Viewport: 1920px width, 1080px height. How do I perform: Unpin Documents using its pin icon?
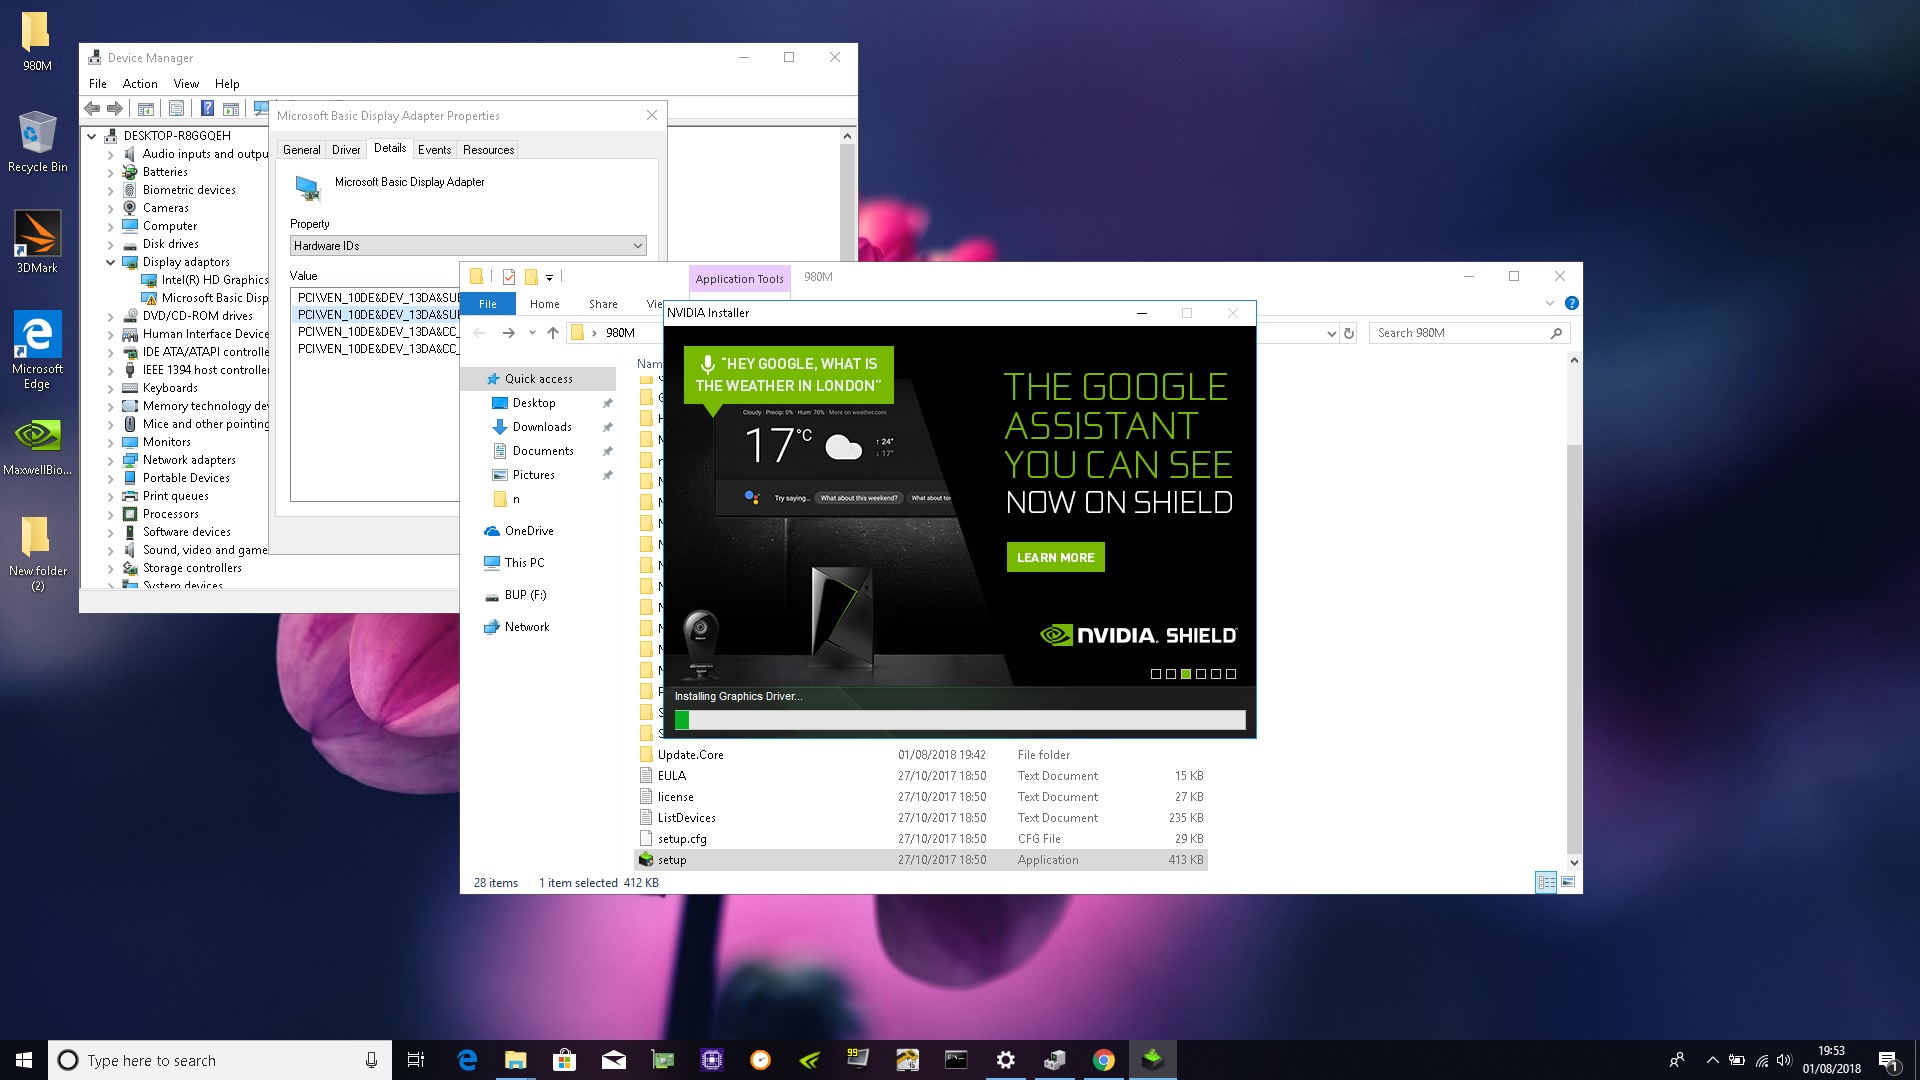pos(607,451)
